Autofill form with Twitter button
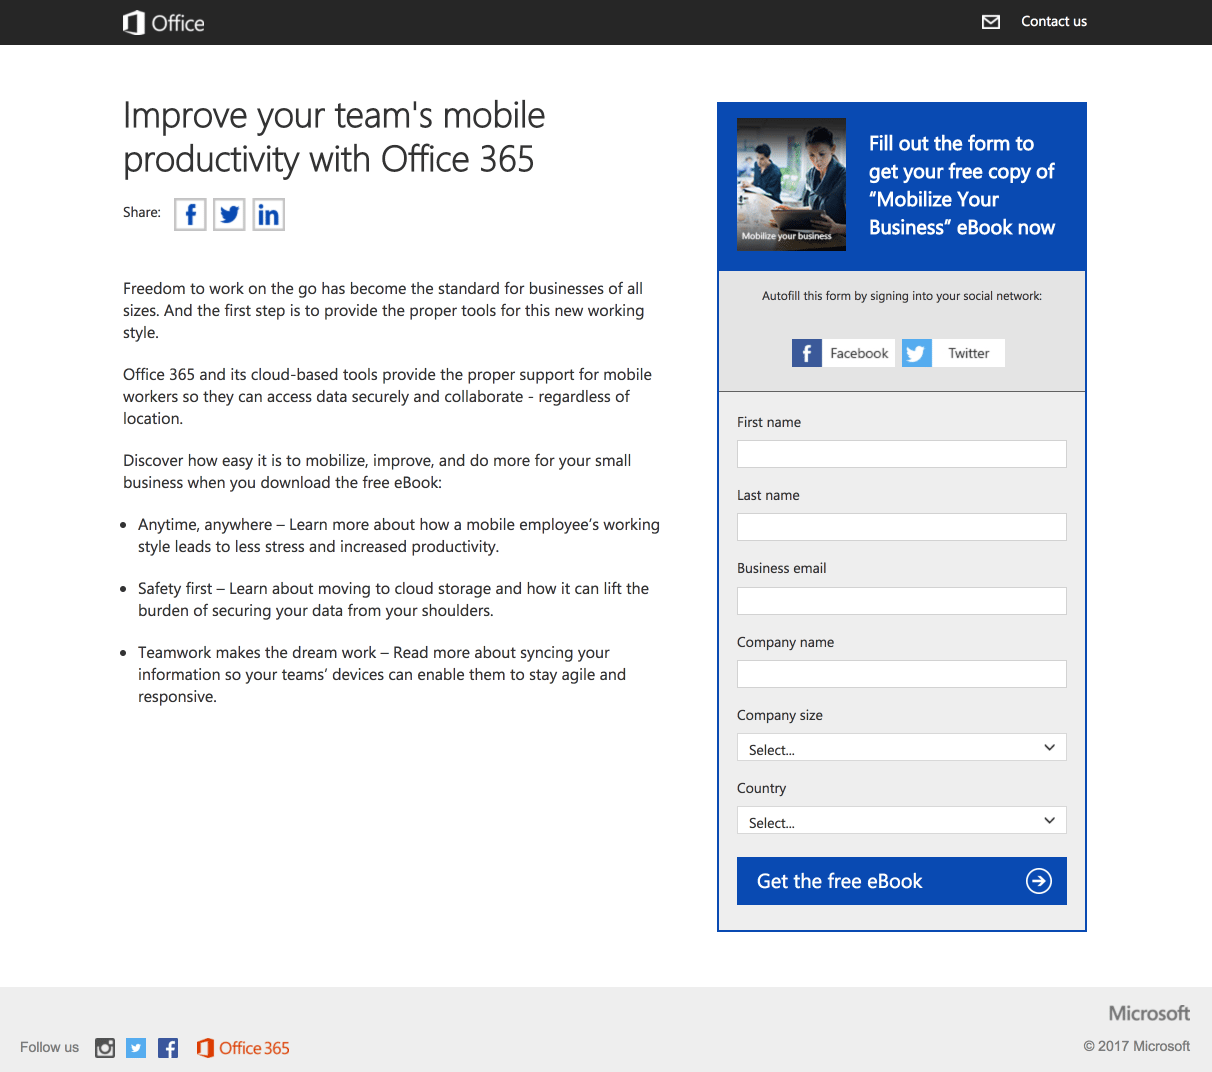This screenshot has height=1072, width=1212. pyautogui.click(x=953, y=353)
